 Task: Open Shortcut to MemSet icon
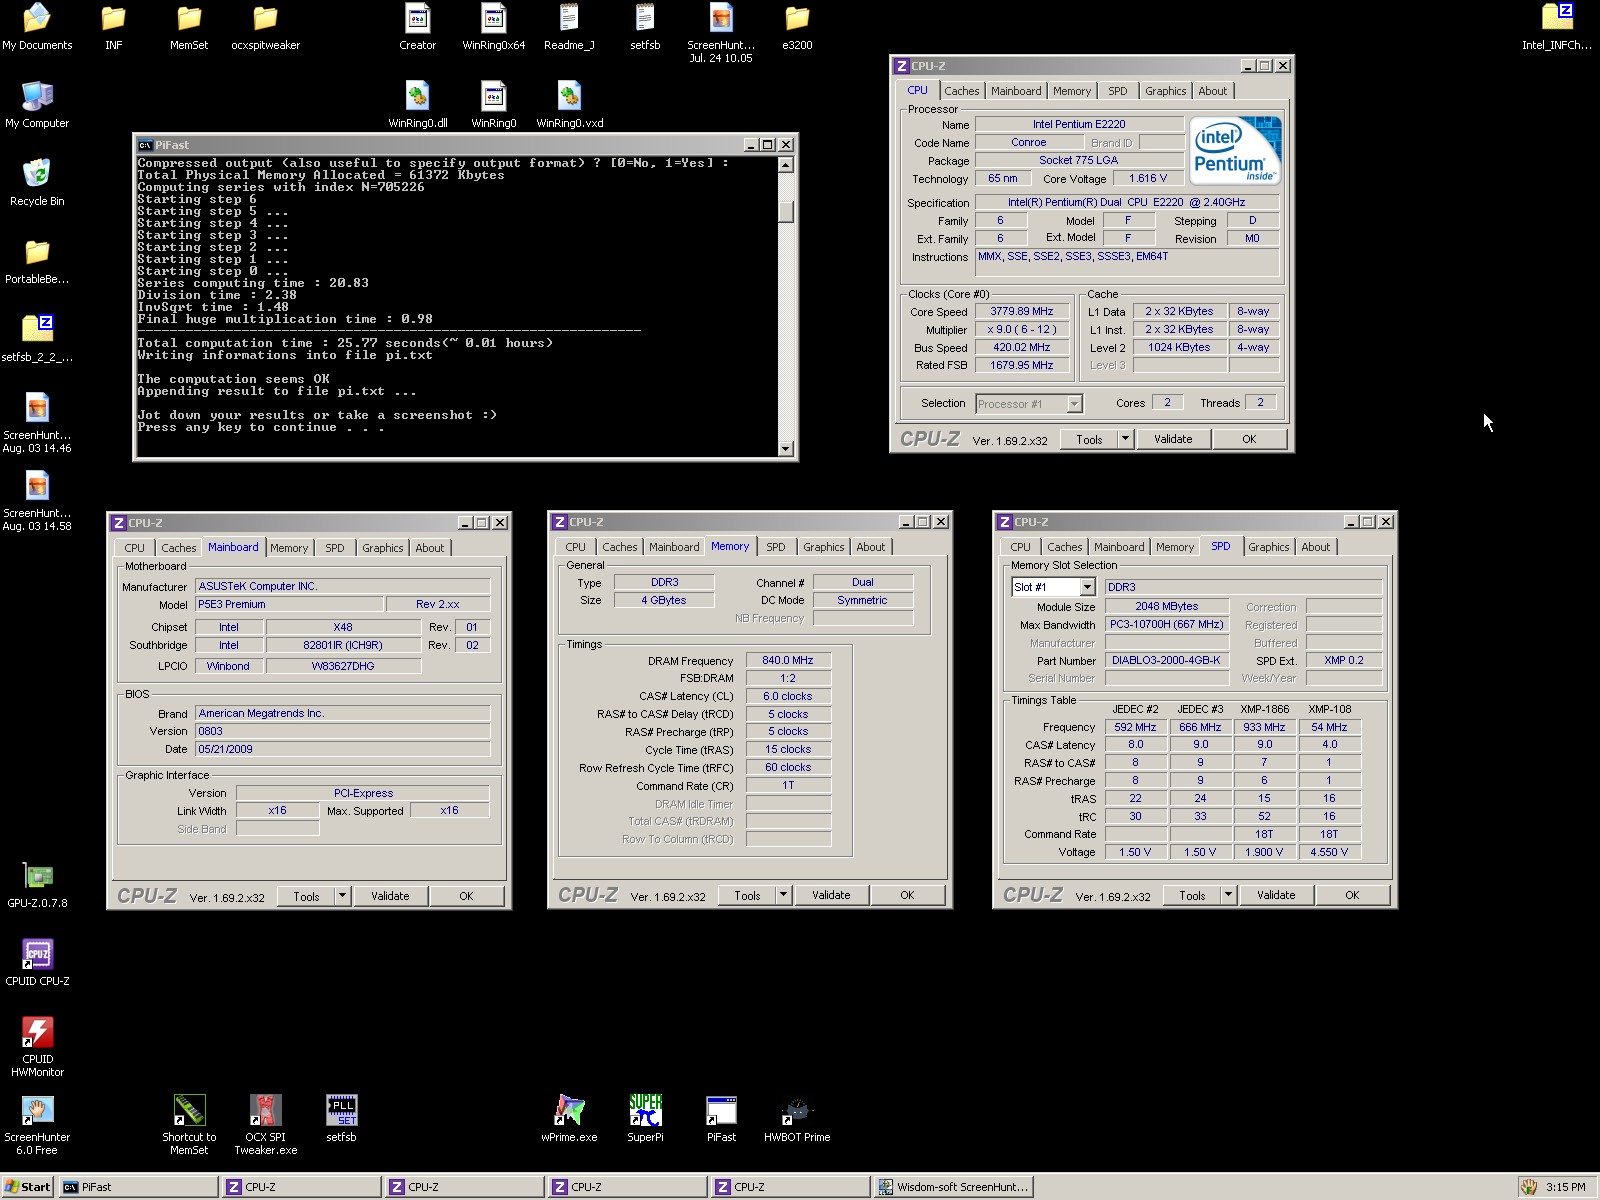pyautogui.click(x=189, y=1125)
